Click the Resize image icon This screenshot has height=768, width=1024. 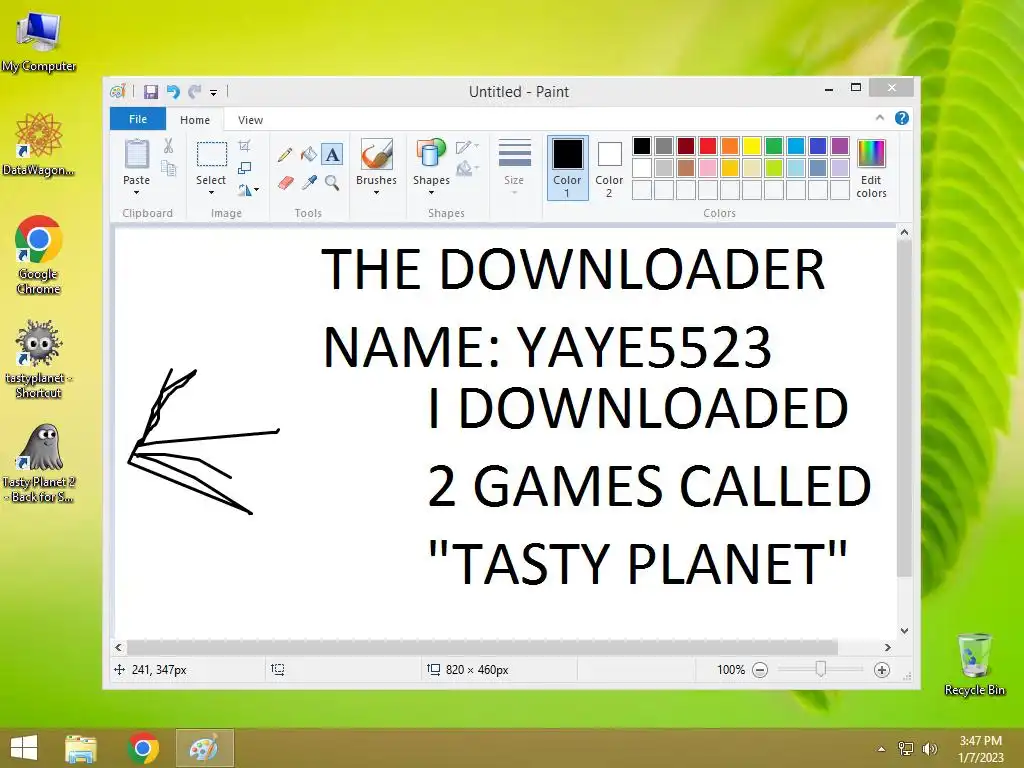click(x=244, y=168)
